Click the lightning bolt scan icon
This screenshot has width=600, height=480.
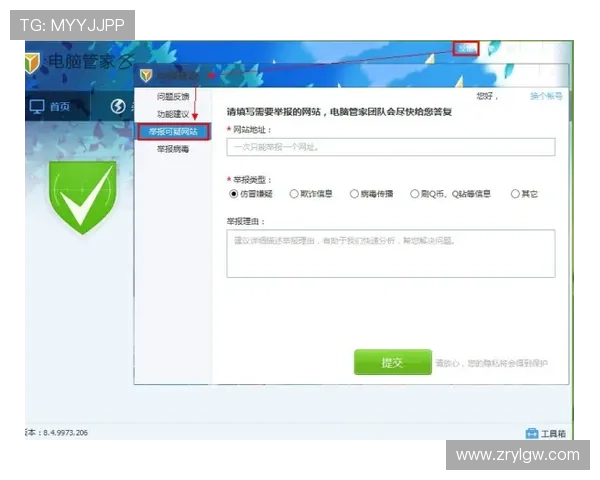118,106
